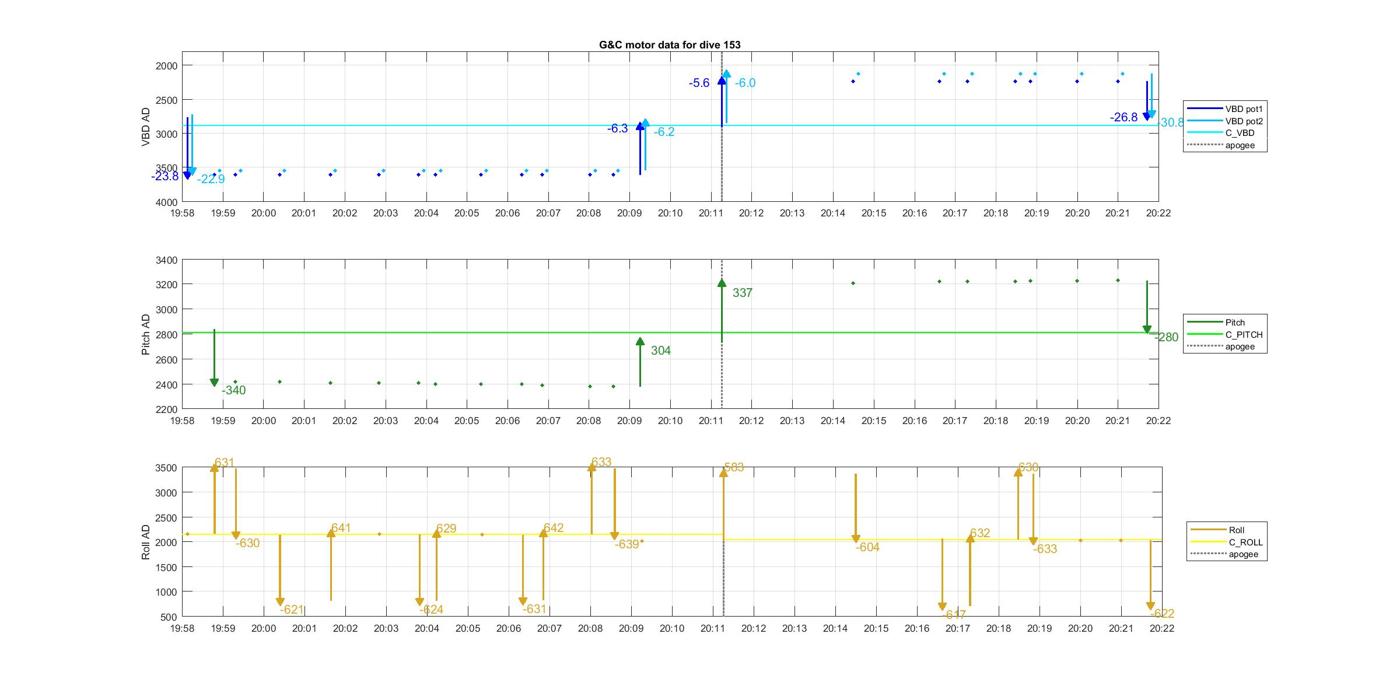Click the '633' roll data label

pos(601,463)
